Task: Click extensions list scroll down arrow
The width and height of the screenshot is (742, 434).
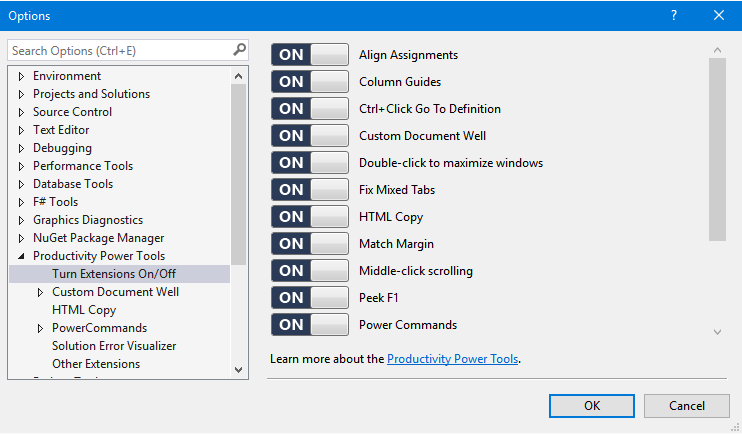Action: tap(717, 332)
